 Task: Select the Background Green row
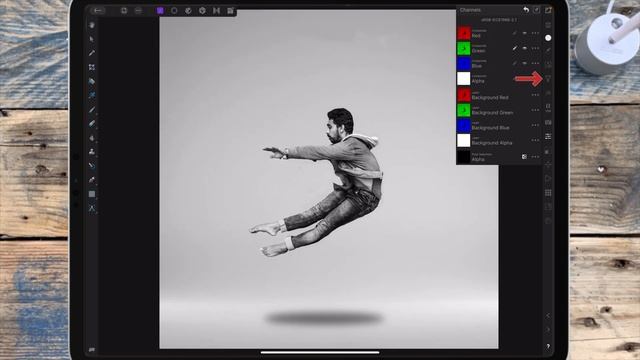[x=499, y=110]
